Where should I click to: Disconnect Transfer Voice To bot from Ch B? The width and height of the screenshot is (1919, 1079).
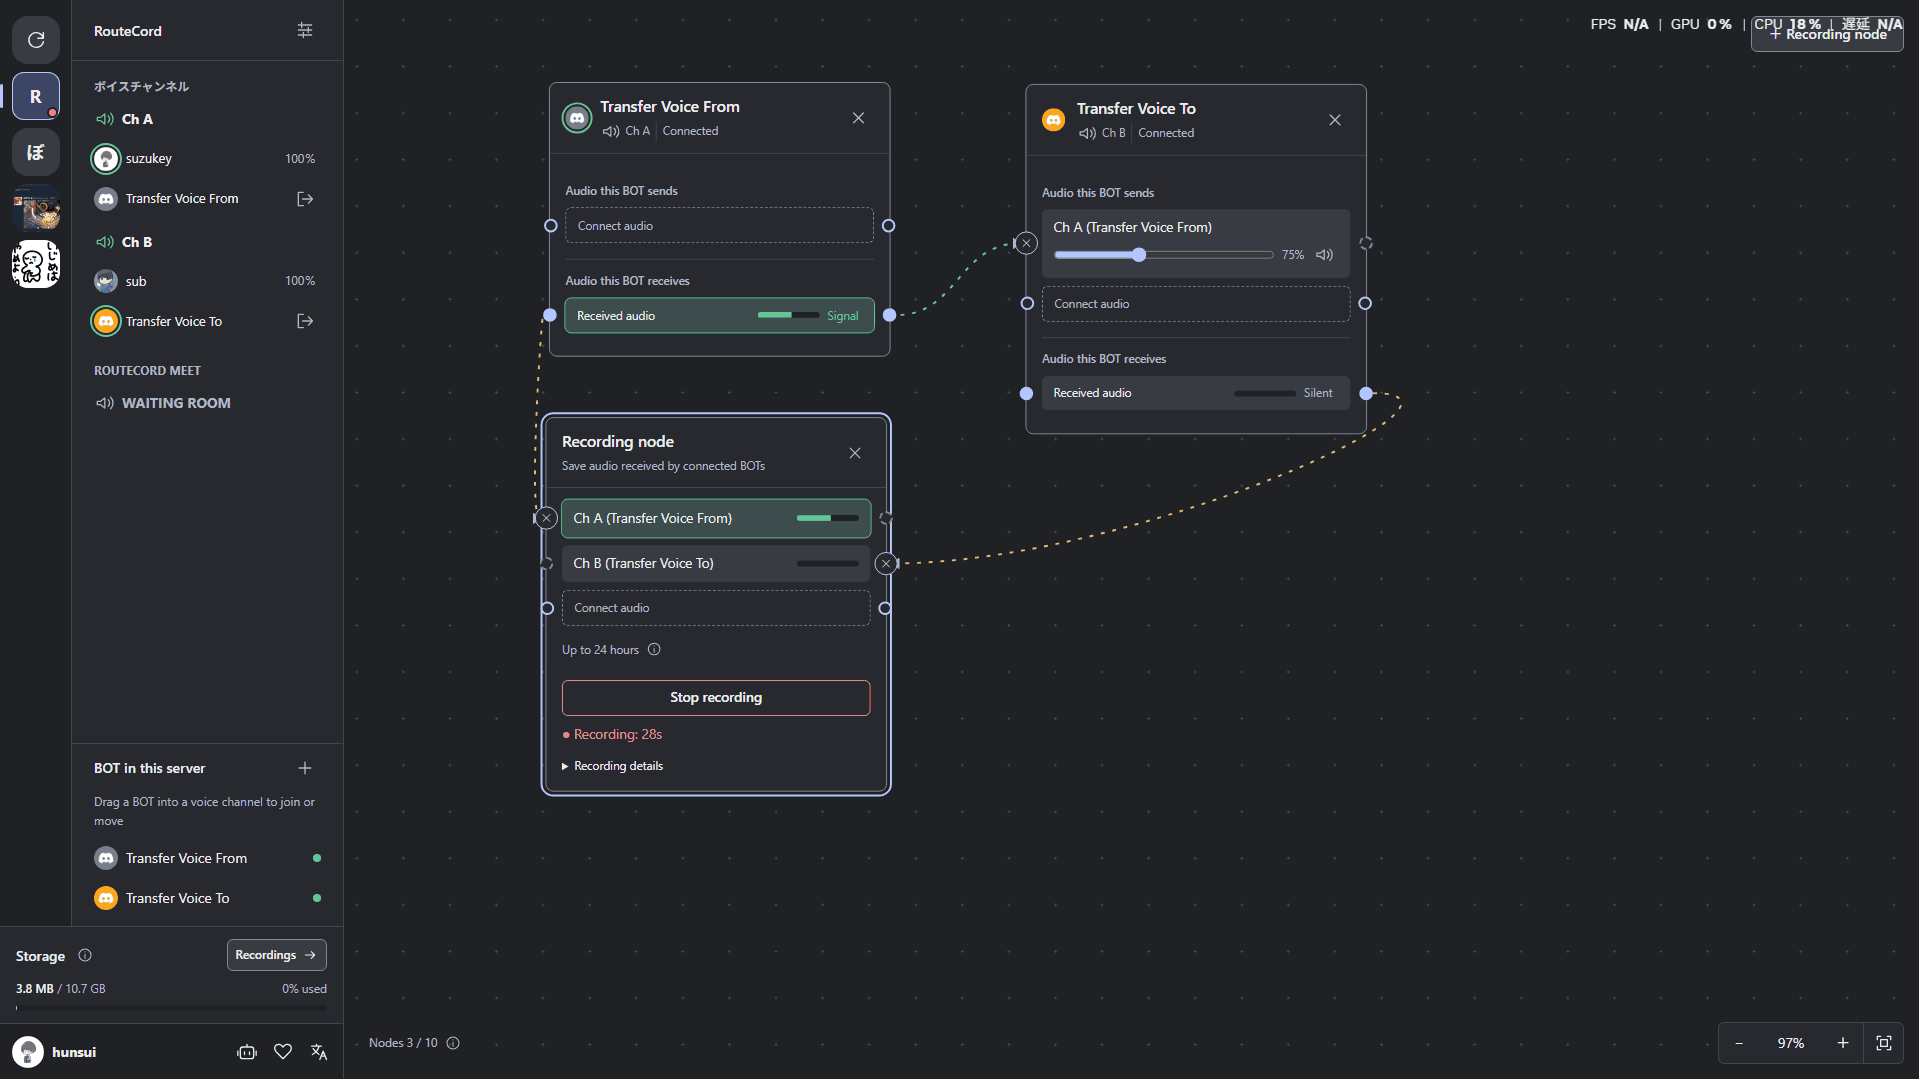(x=305, y=321)
